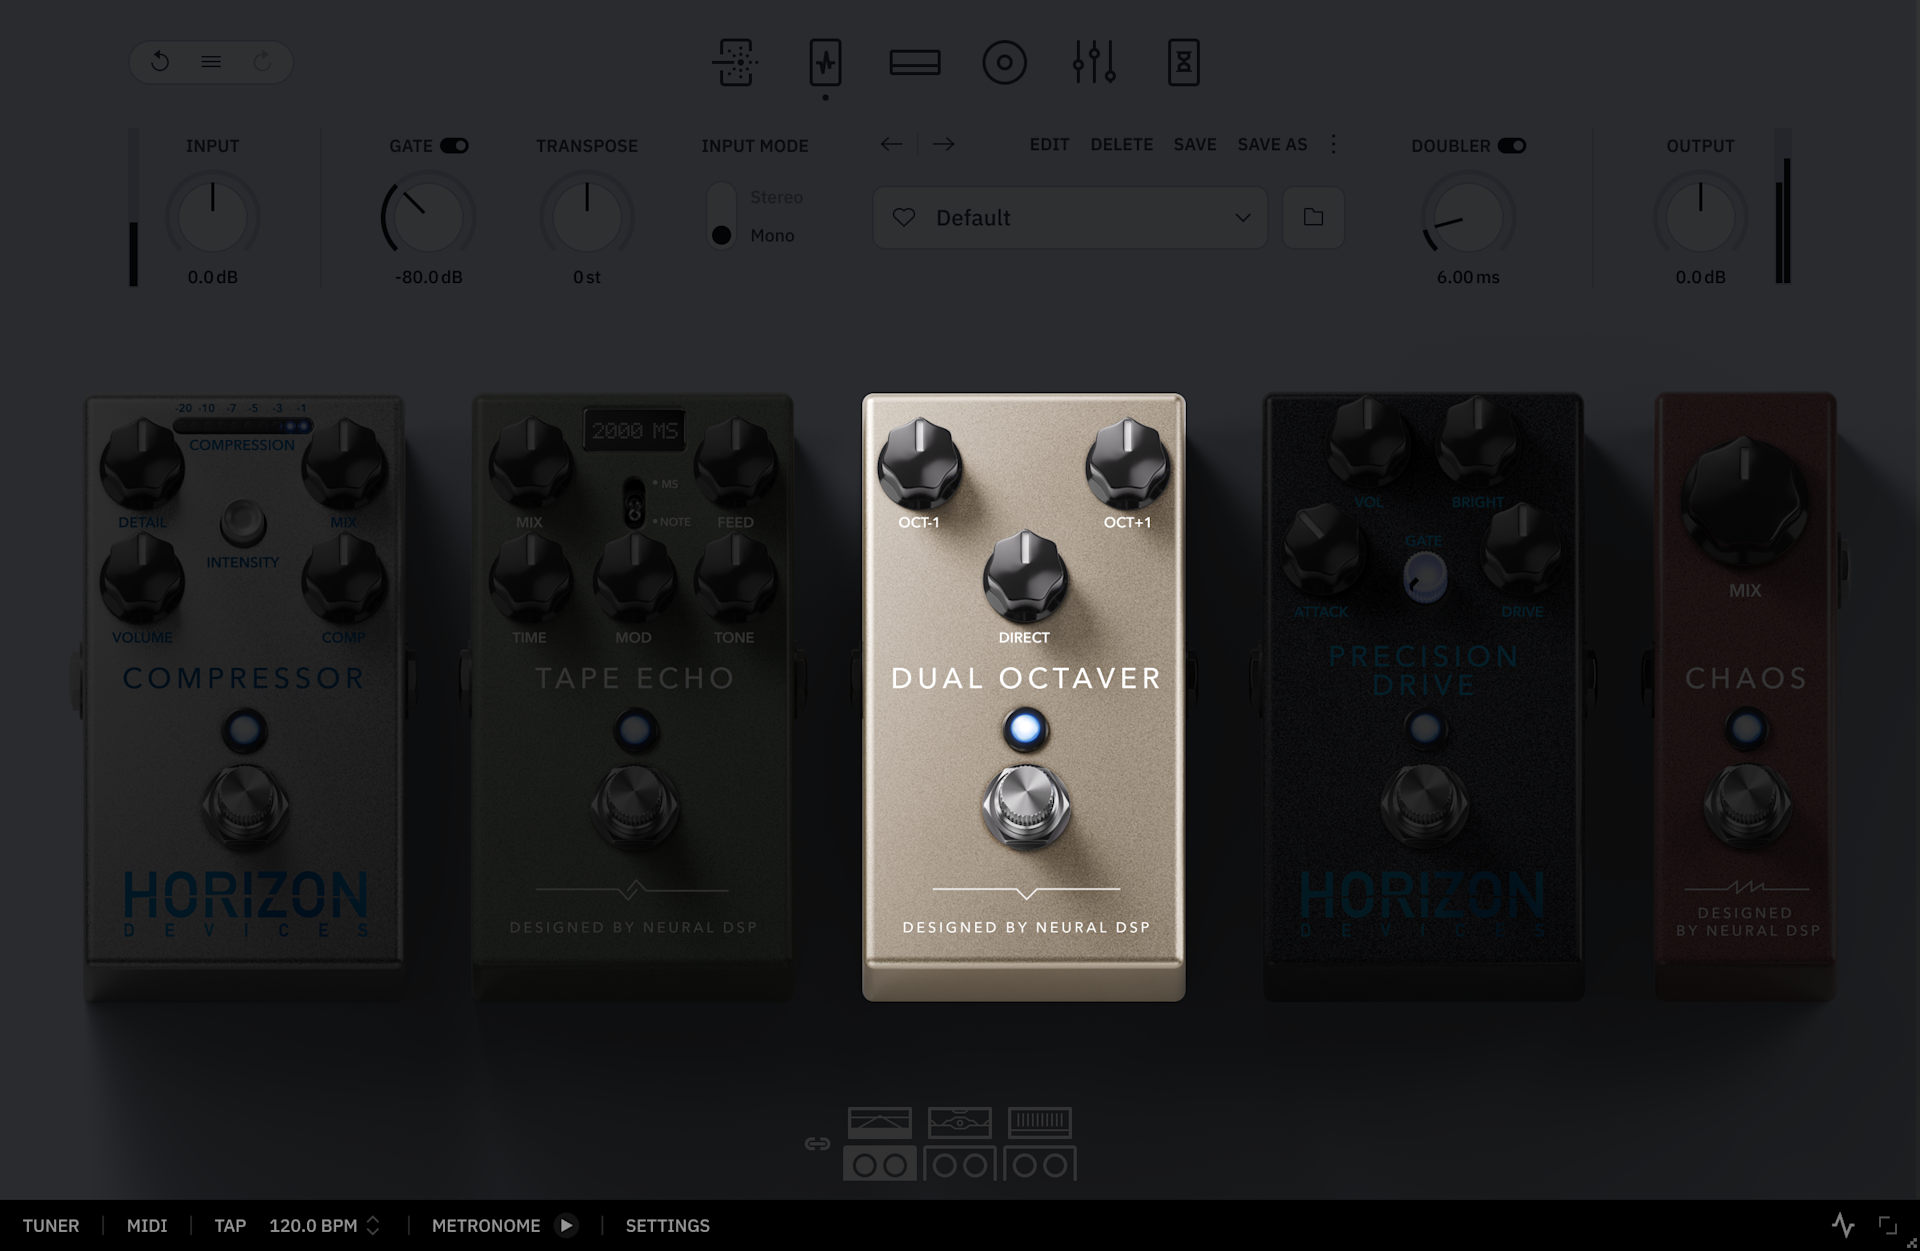Go to next preset with right arrow
1920x1251 pixels.
point(943,144)
